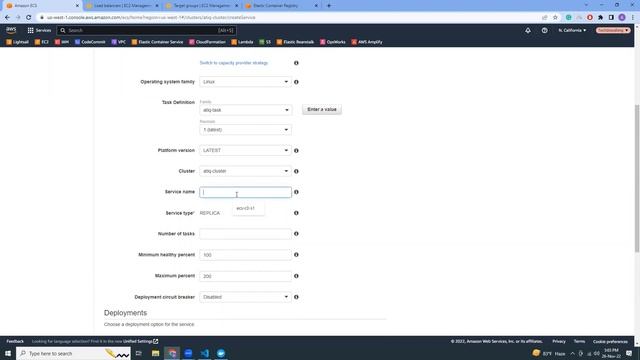Open a new browser tab

click(329, 6)
